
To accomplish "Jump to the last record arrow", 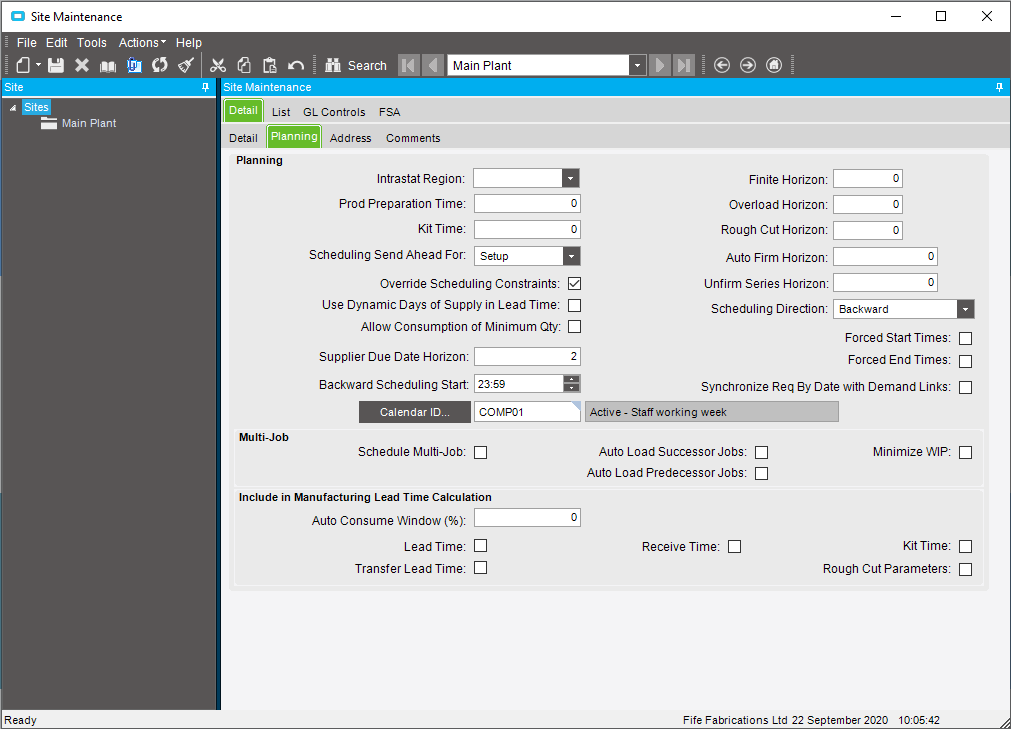I will 683,65.
